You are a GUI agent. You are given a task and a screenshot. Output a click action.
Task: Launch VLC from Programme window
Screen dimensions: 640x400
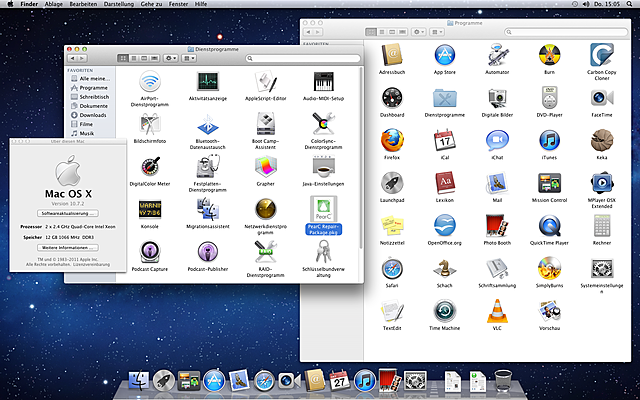point(497,311)
